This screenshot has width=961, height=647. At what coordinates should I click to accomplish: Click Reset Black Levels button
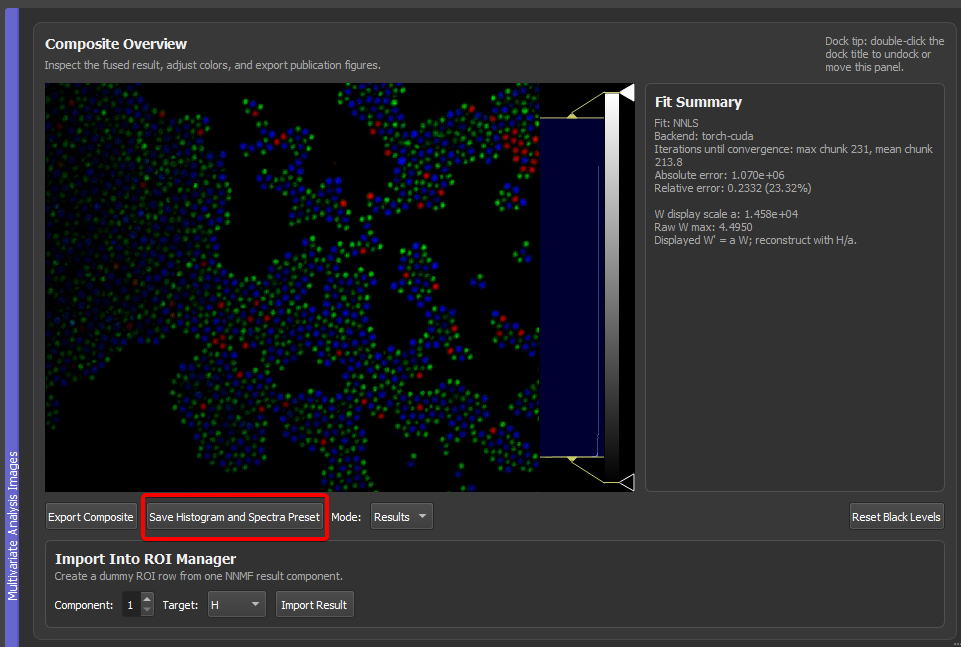[x=896, y=516]
